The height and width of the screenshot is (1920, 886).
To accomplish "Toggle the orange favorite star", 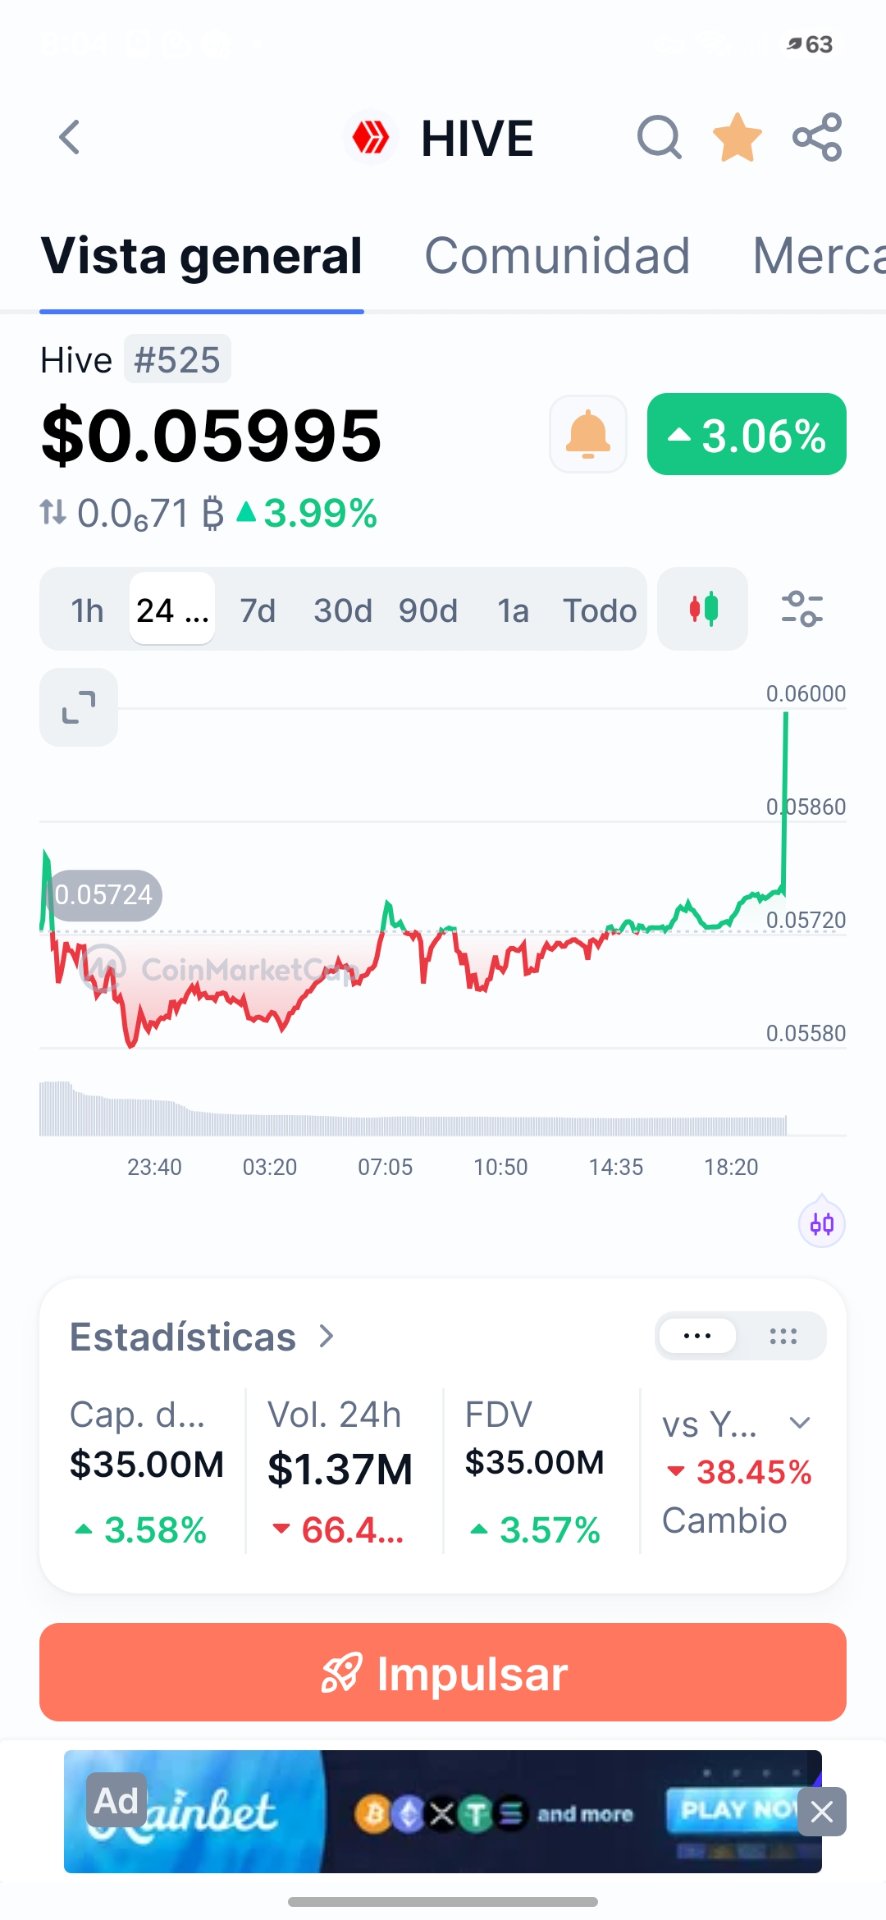I will click(737, 137).
